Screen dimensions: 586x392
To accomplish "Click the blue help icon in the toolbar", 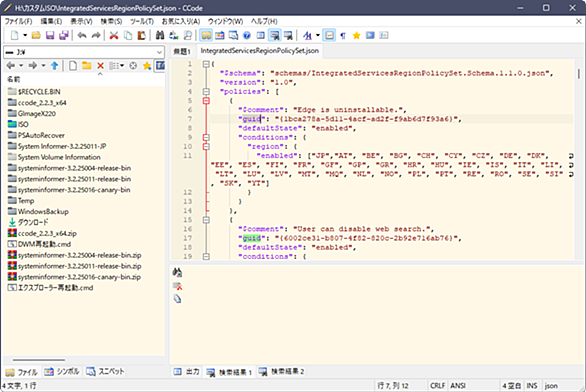I will pyautogui.click(x=247, y=36).
